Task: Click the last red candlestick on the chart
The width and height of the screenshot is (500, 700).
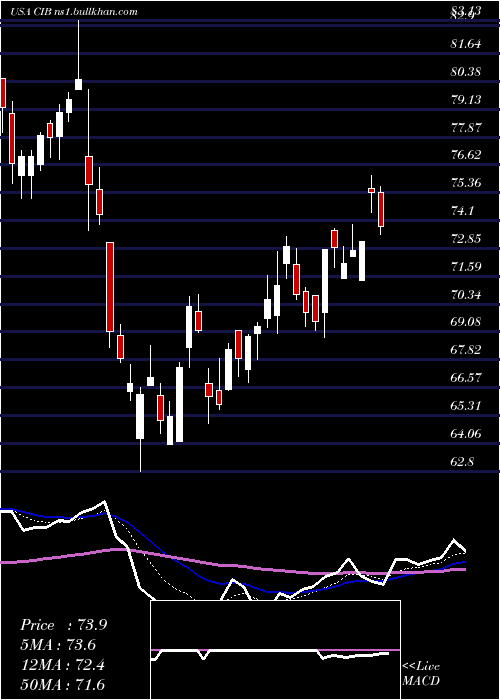Action: (381, 209)
